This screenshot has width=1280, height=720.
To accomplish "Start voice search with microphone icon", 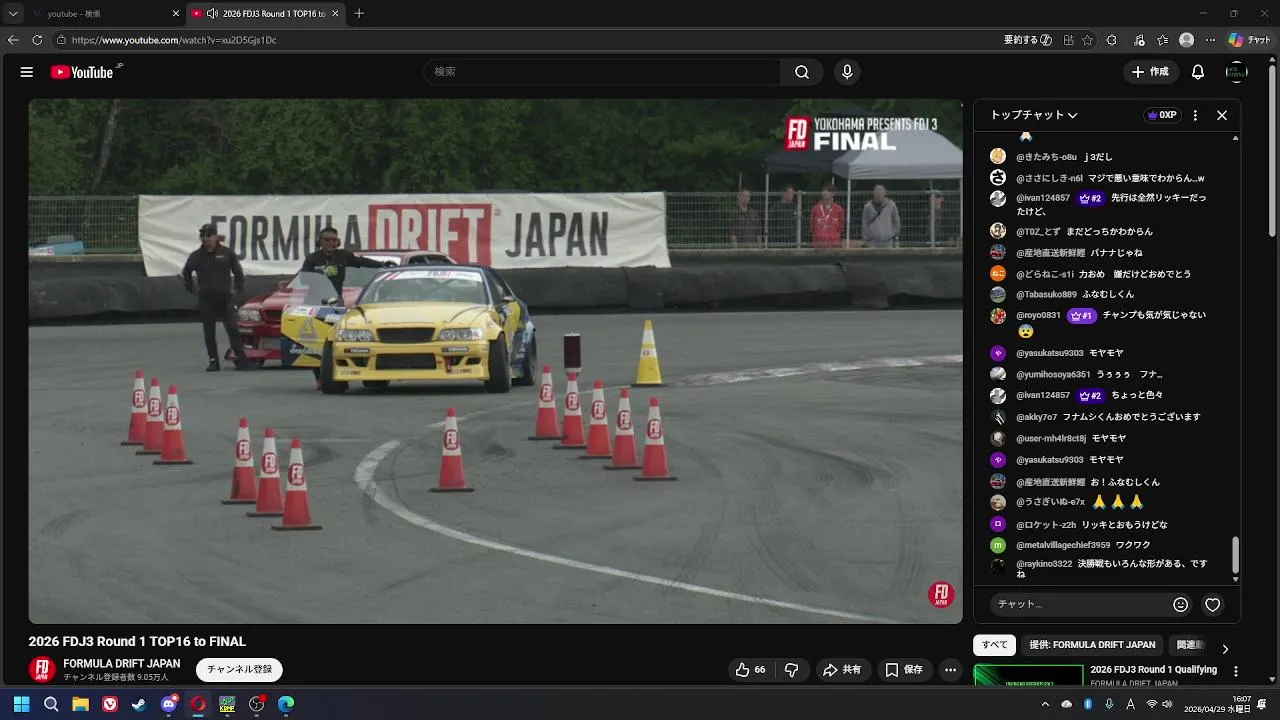I will point(847,72).
